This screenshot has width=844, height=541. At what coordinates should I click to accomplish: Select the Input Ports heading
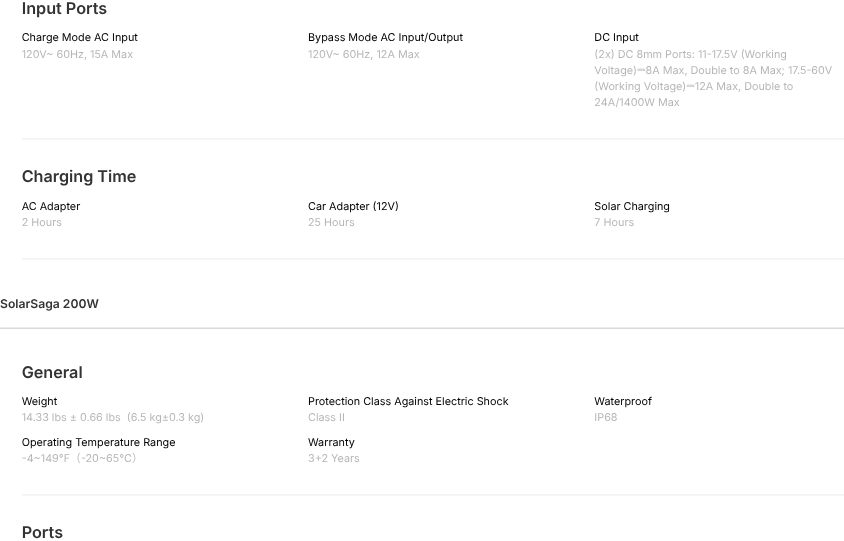pos(64,9)
